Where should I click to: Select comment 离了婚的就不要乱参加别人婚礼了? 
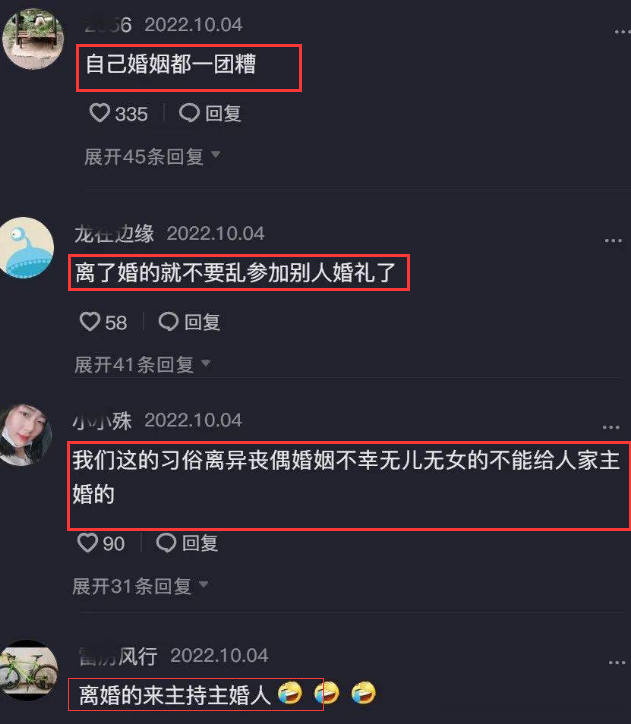[235, 272]
